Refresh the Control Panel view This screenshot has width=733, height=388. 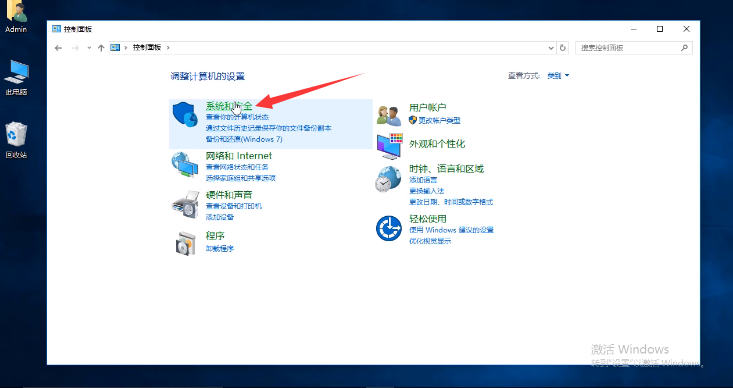point(563,48)
